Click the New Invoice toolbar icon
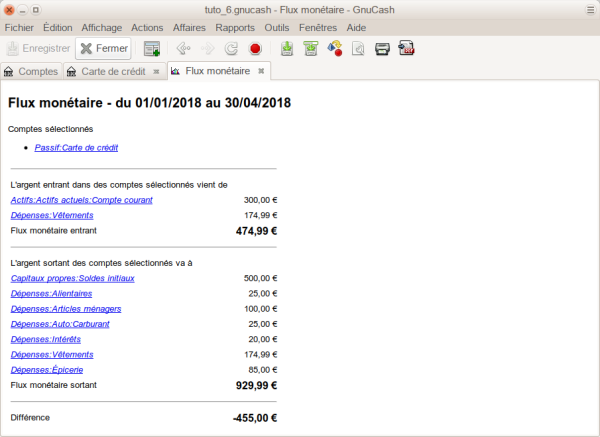 click(152, 48)
